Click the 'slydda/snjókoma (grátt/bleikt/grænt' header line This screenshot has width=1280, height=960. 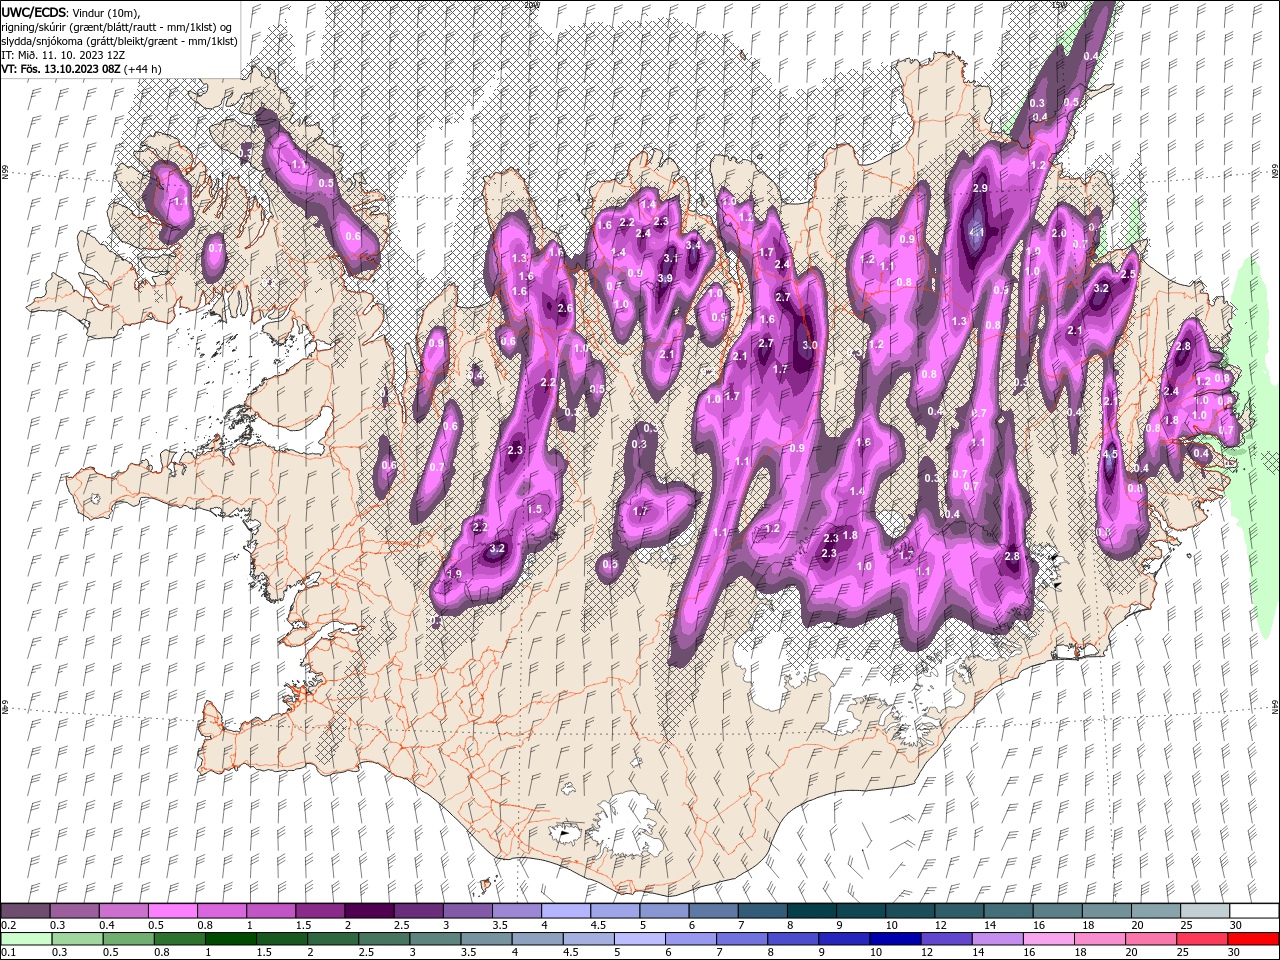(119, 40)
